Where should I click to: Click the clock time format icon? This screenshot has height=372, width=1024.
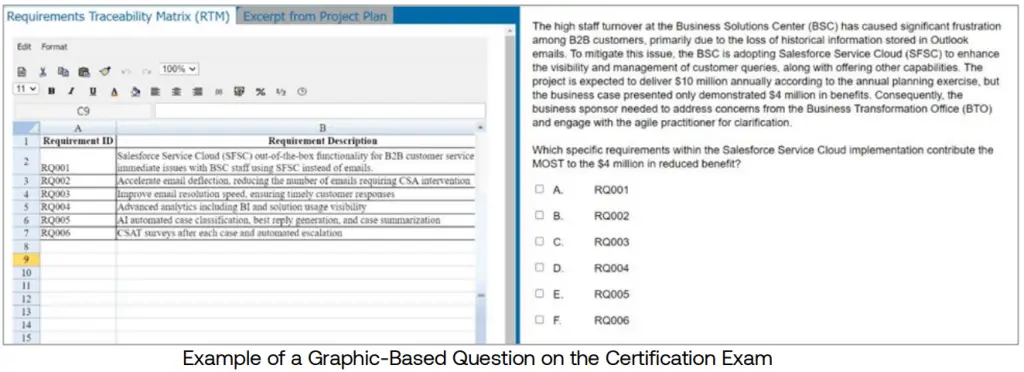coord(302,92)
